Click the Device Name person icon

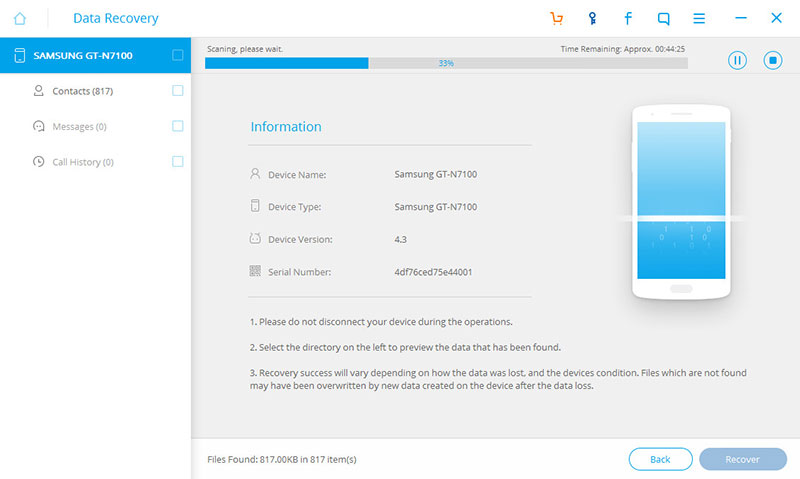coord(255,174)
